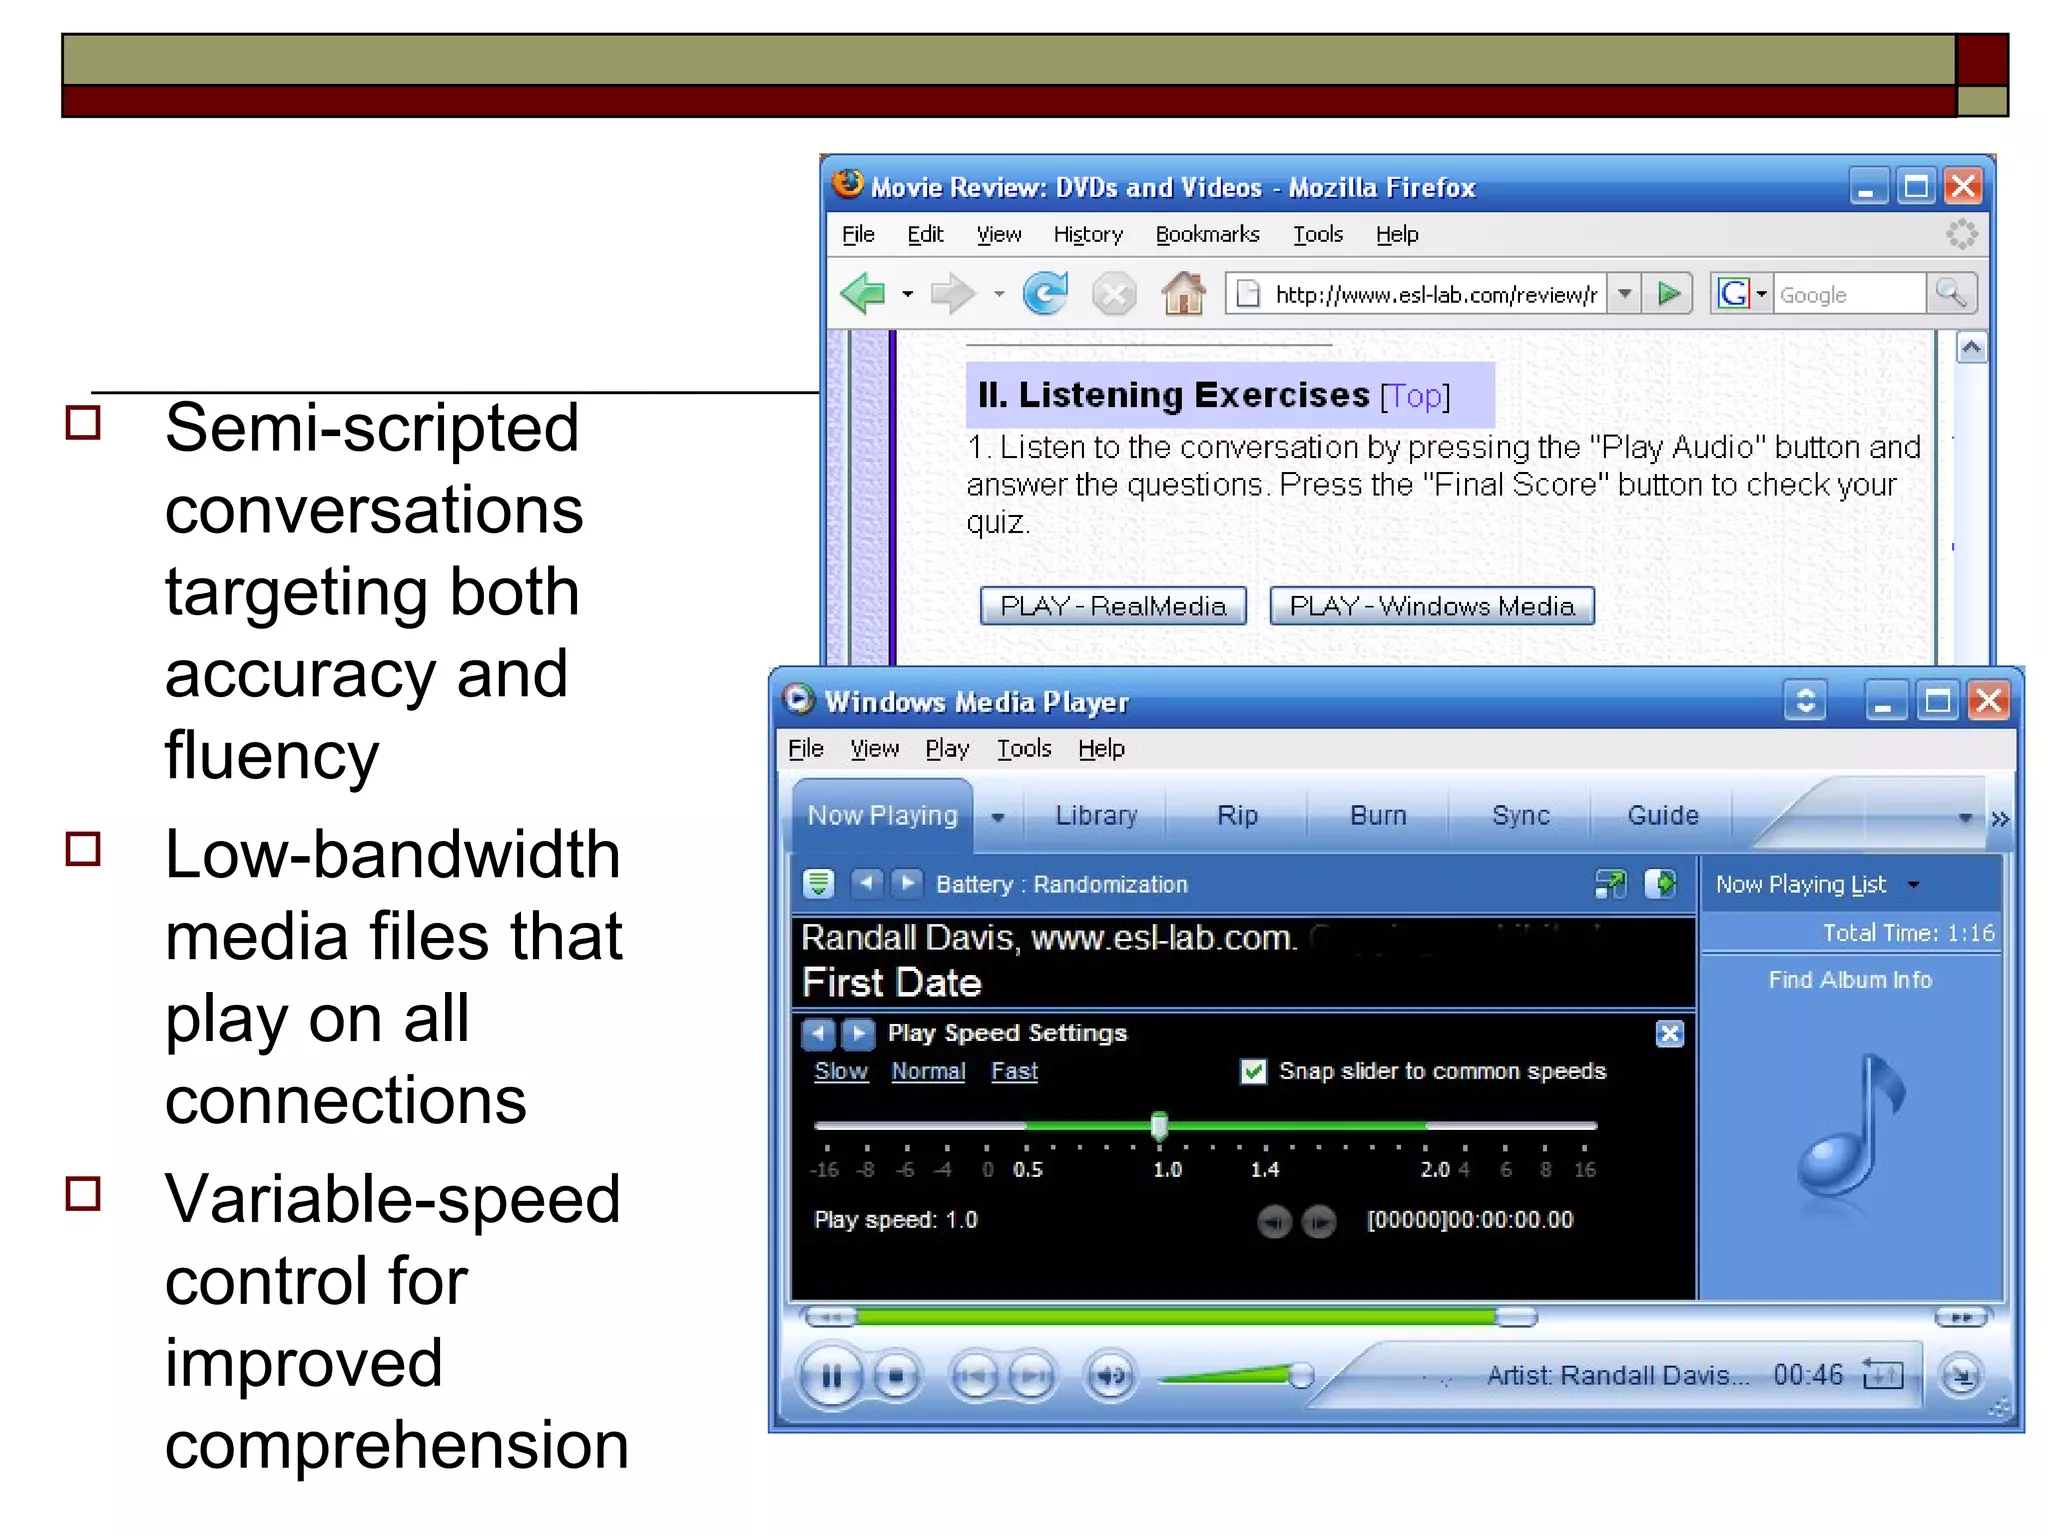Open the Media Player View menu
Viewport: 2048px width, 1536px height.
coord(875,749)
